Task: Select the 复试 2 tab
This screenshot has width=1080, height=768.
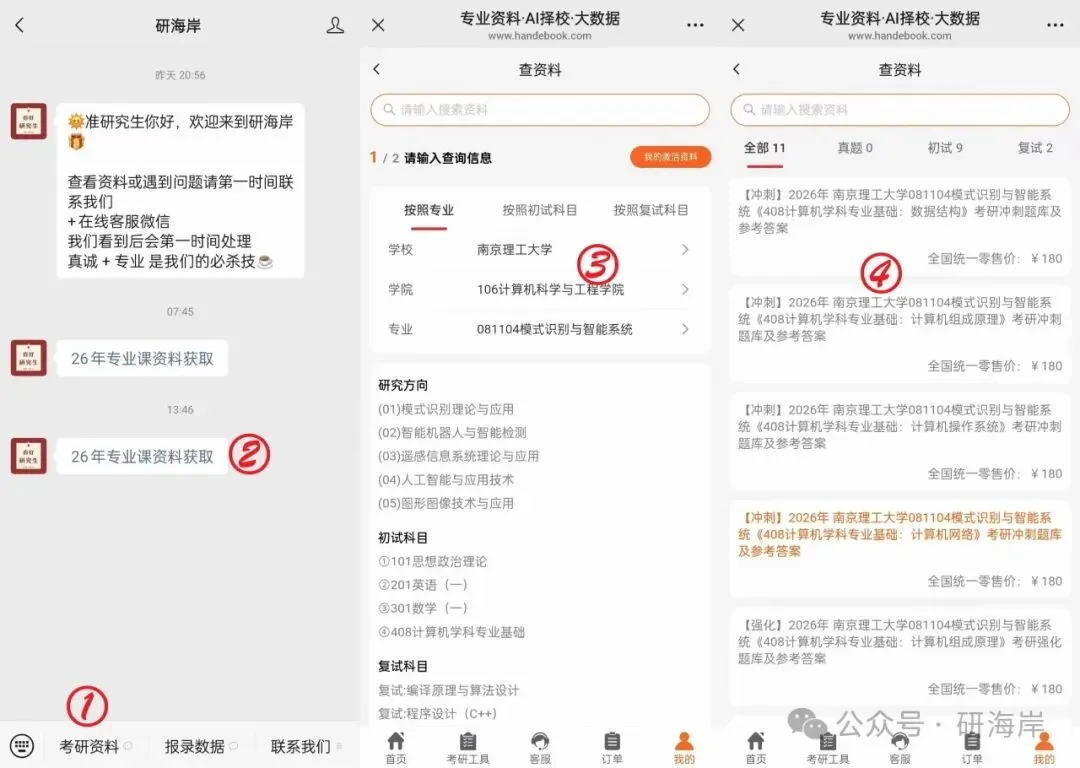Action: (x=1035, y=148)
